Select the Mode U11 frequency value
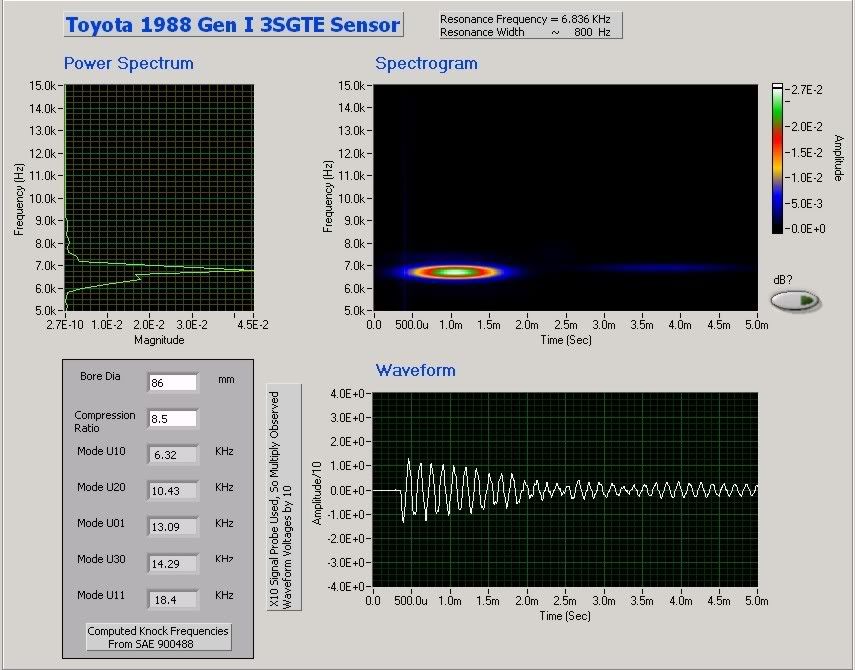The height and width of the screenshot is (670, 855). pyautogui.click(x=172, y=598)
